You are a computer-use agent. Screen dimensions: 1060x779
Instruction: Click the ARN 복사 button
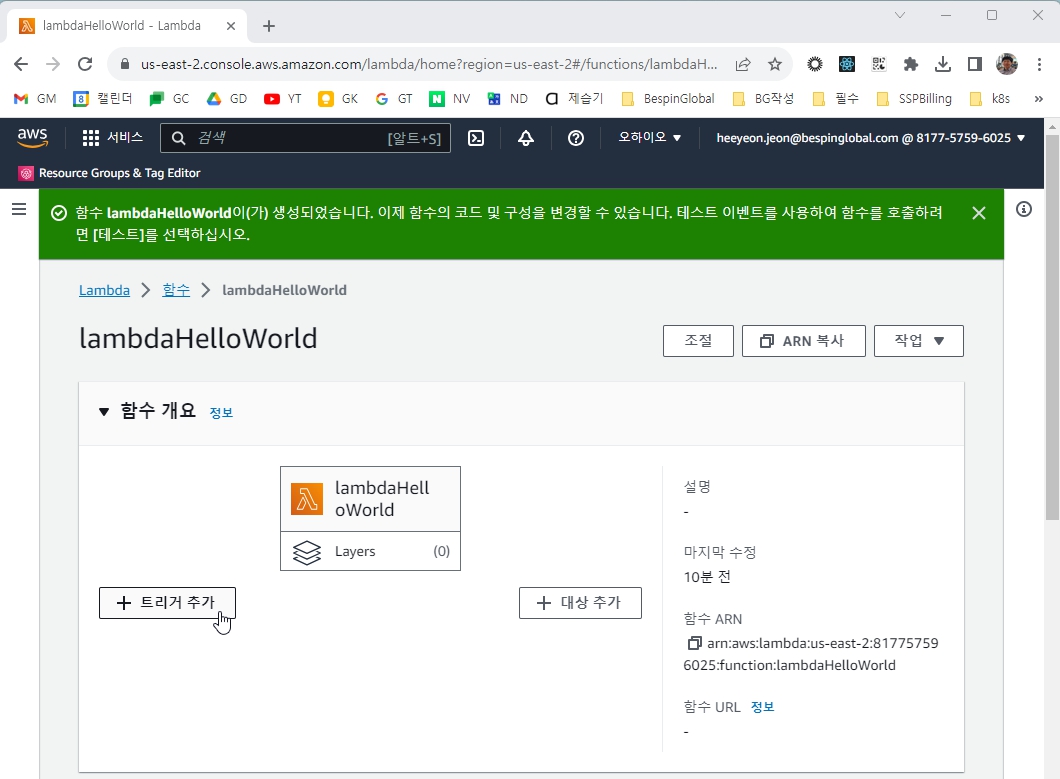[x=804, y=341]
